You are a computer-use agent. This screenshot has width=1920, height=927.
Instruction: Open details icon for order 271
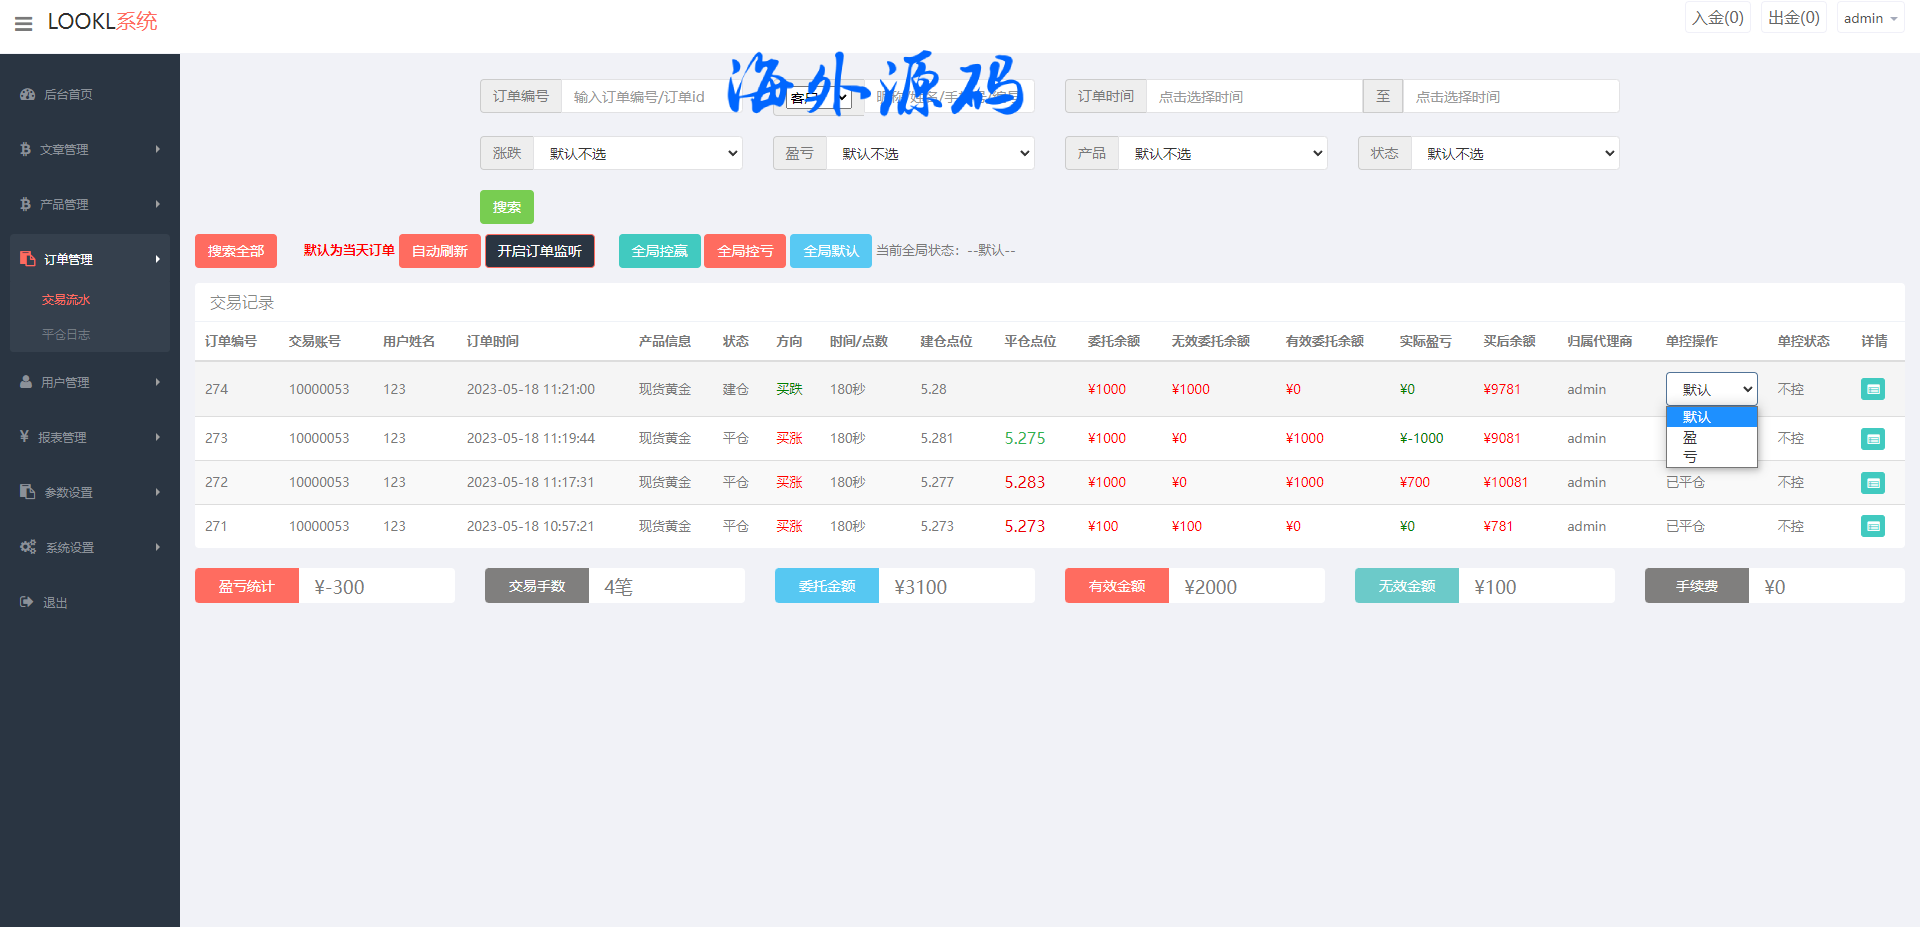pos(1872,526)
